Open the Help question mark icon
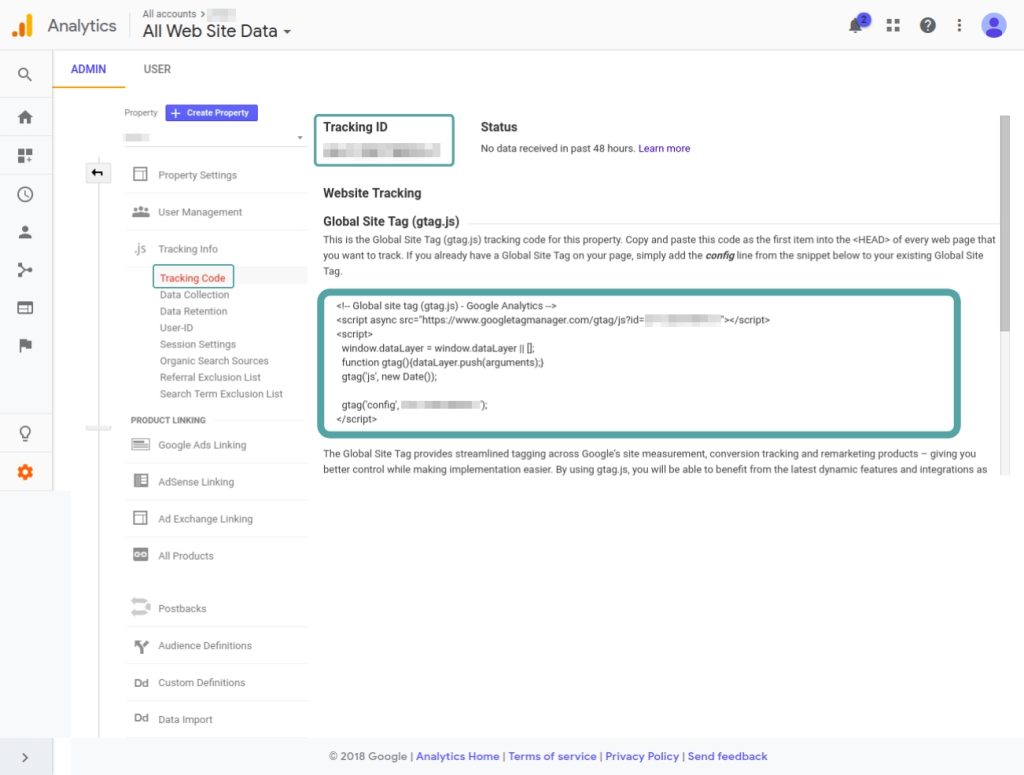The height and width of the screenshot is (775, 1024). click(927, 25)
